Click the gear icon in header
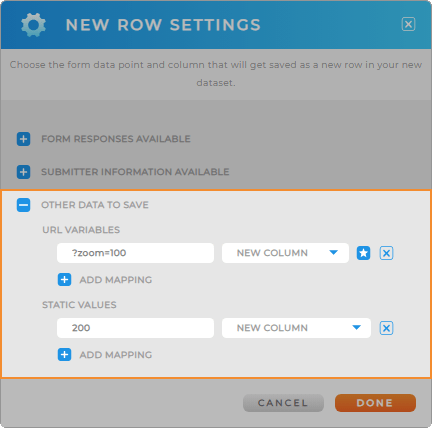Image resolution: width=432 pixels, height=428 pixels. [x=33, y=25]
